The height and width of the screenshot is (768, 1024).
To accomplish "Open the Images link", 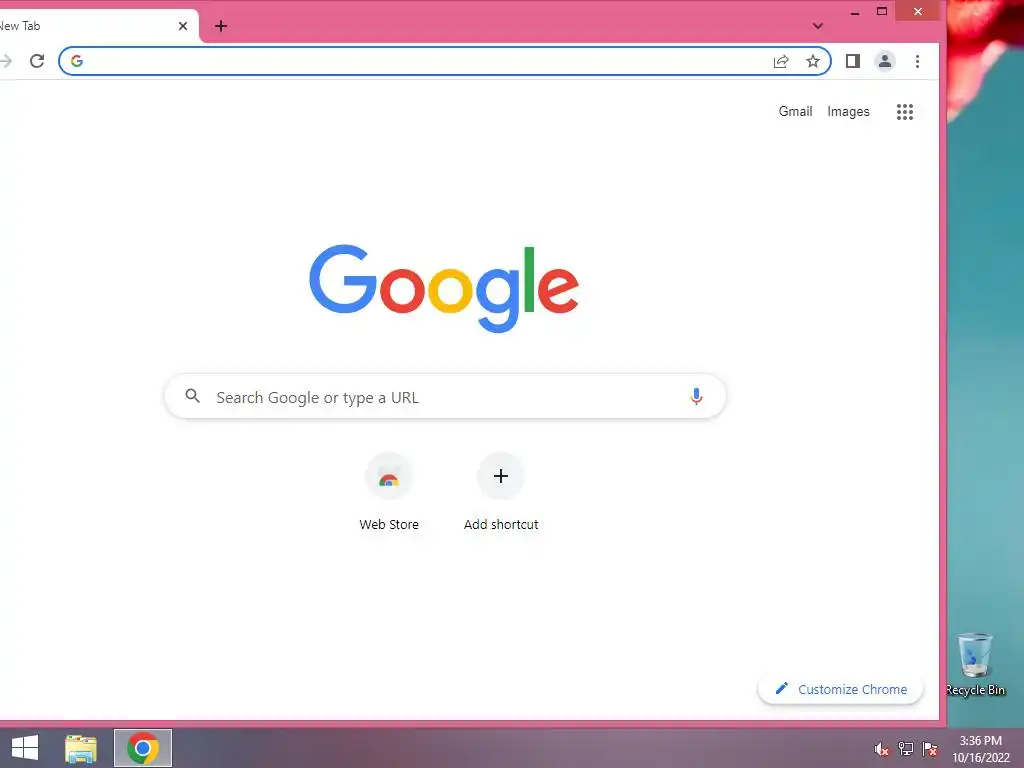I will pyautogui.click(x=848, y=112).
